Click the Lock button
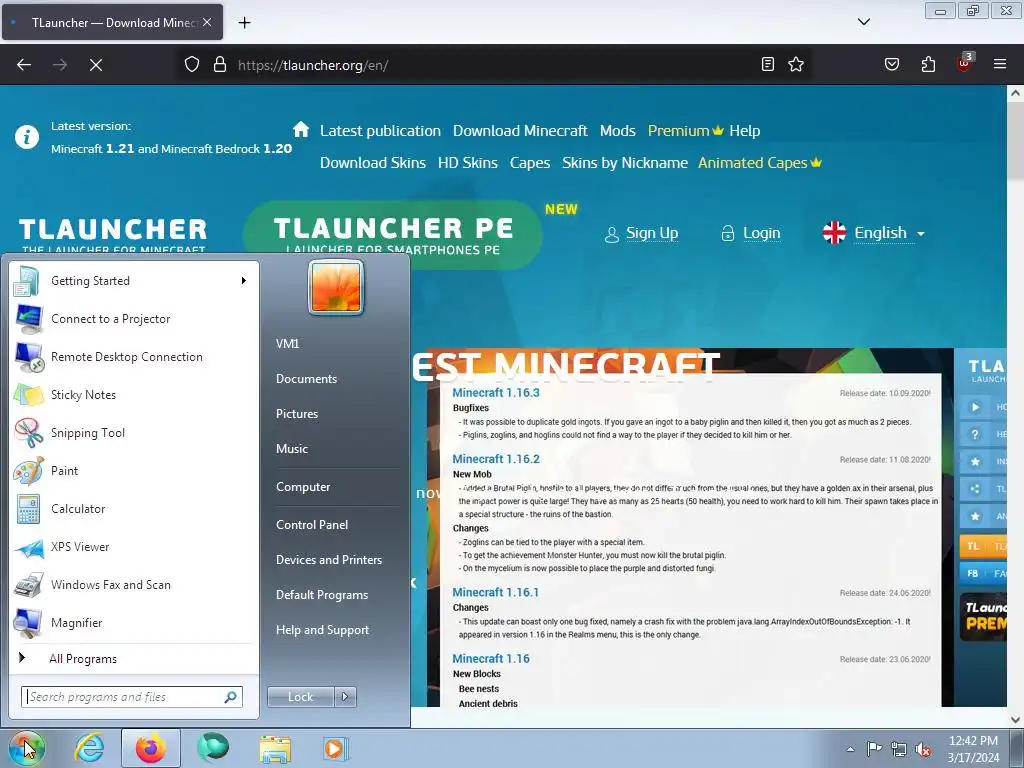 click(x=300, y=697)
